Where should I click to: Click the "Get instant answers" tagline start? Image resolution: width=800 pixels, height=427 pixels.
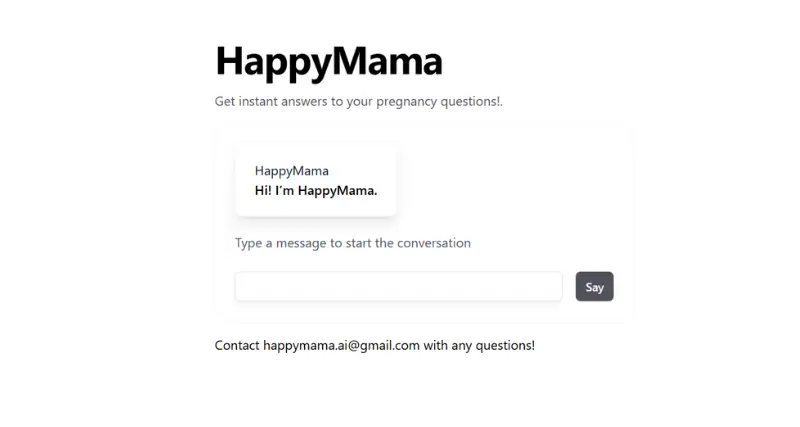coord(237,102)
